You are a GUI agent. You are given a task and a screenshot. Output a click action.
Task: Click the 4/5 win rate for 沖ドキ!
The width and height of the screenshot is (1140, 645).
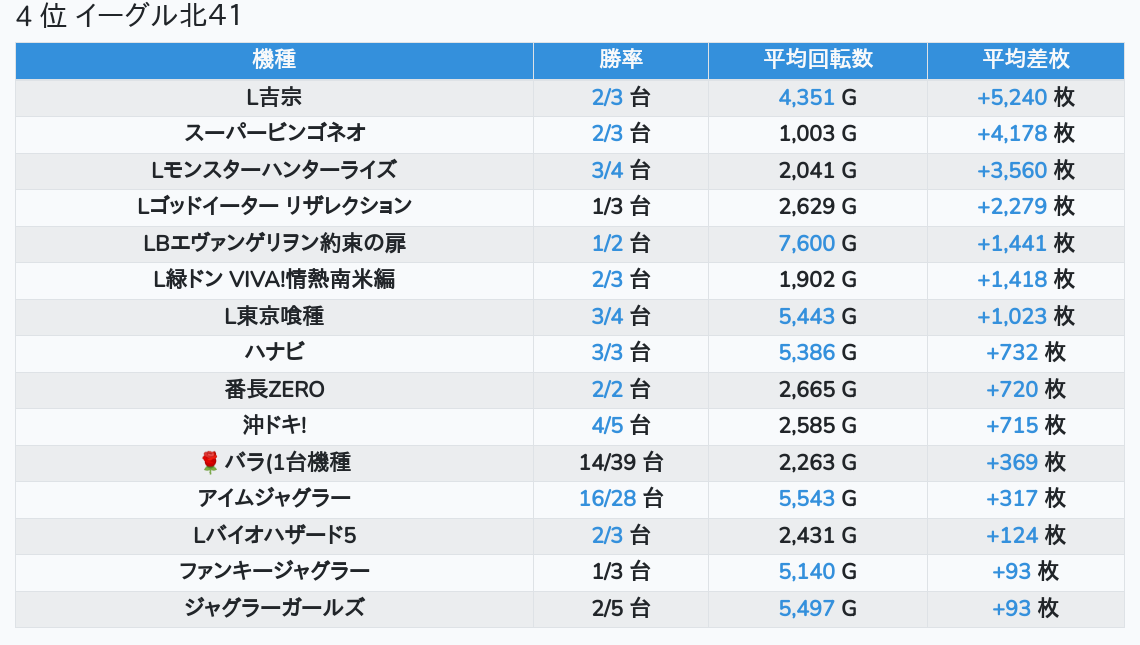pos(608,425)
